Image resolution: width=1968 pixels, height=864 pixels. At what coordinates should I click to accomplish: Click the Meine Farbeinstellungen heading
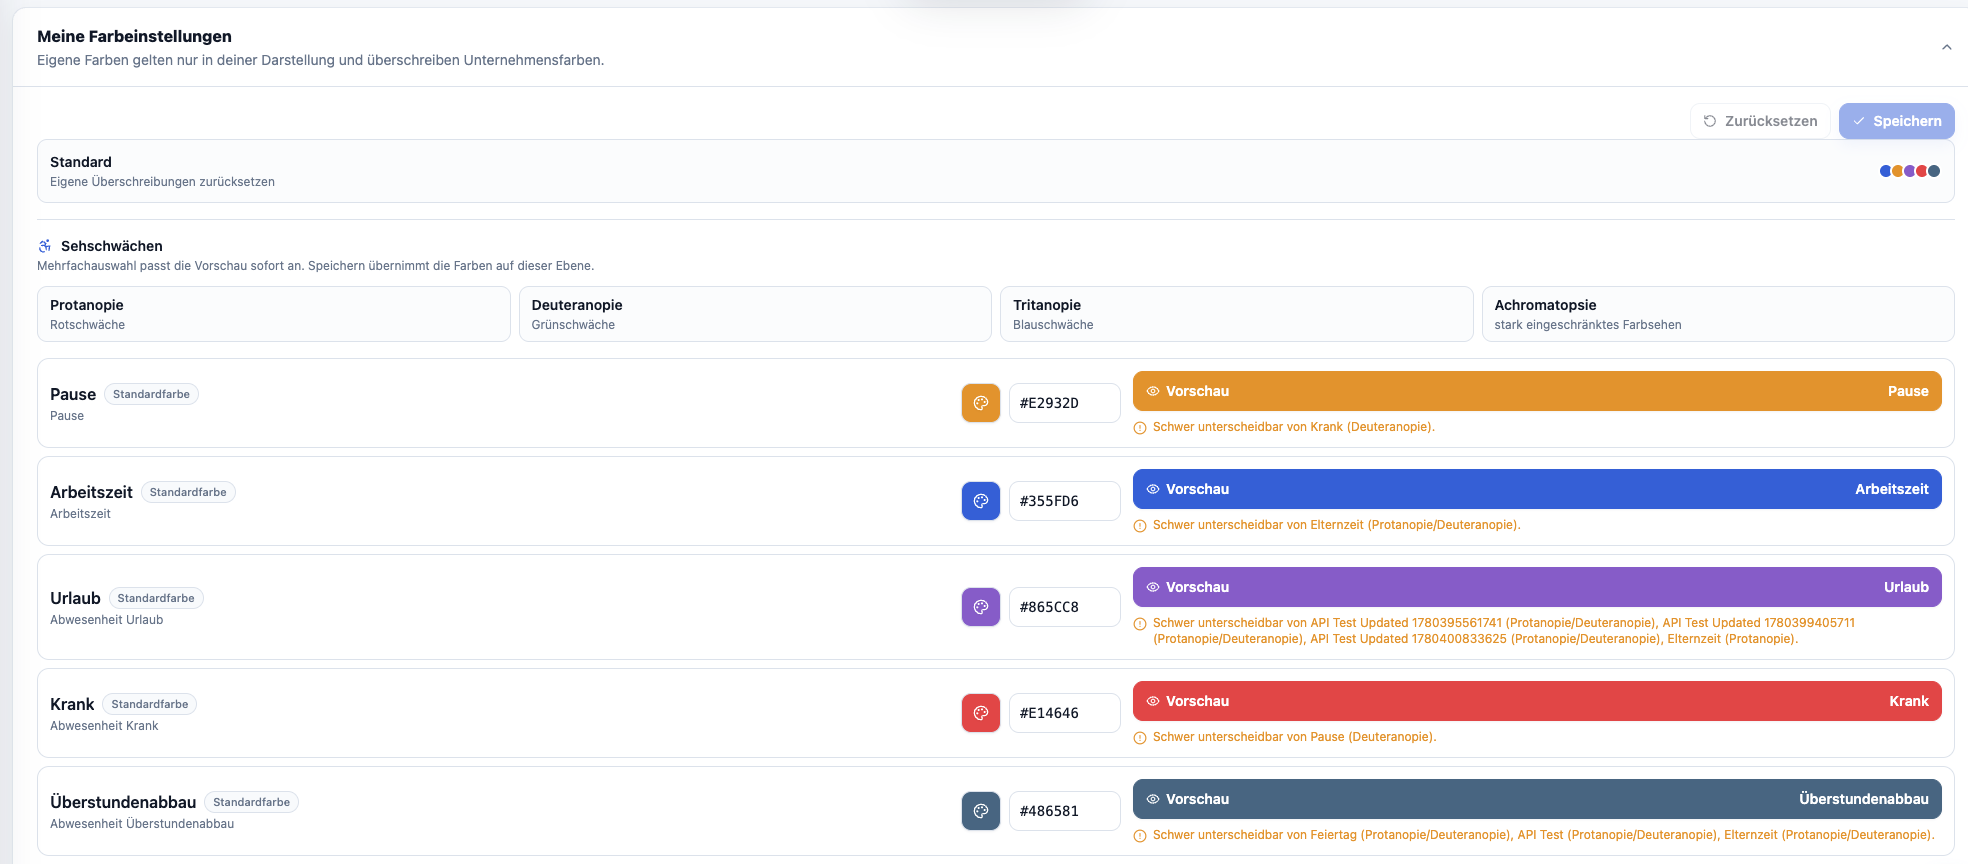tap(134, 36)
